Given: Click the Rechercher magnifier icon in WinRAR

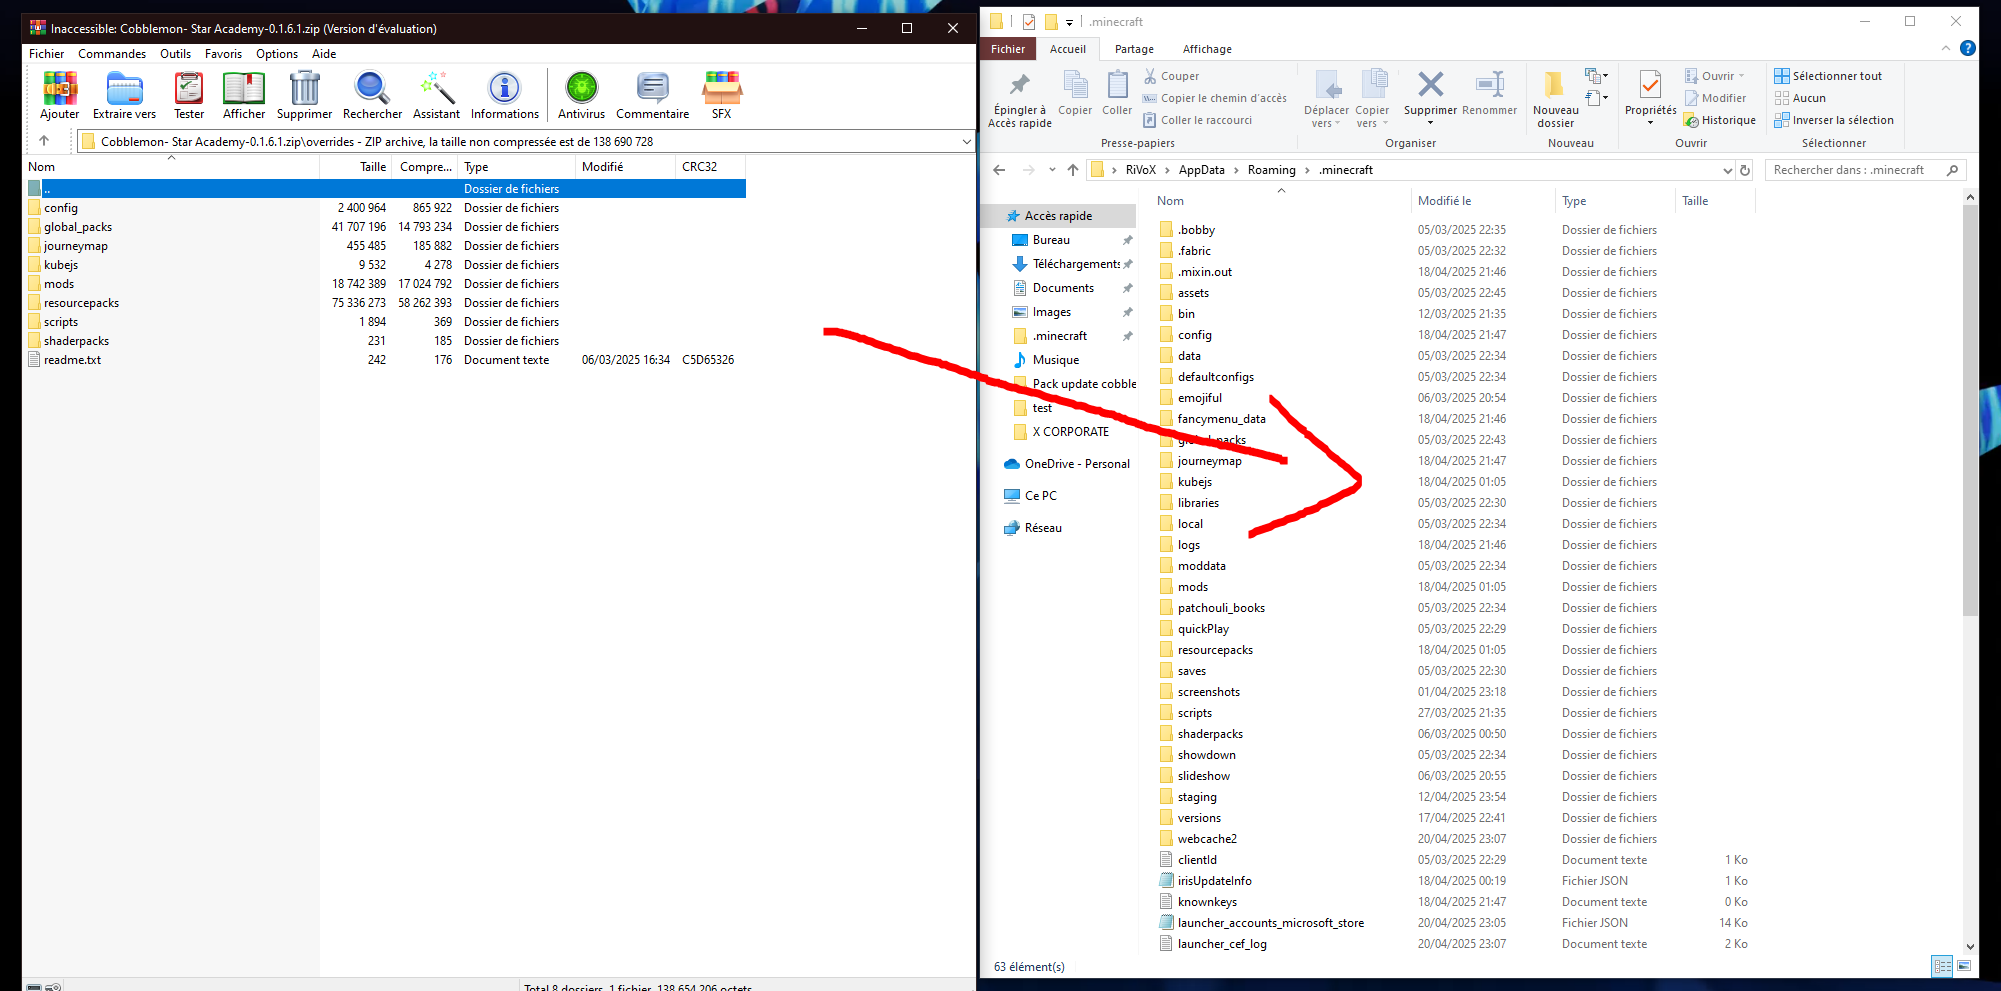Looking at the screenshot, I should 372,96.
